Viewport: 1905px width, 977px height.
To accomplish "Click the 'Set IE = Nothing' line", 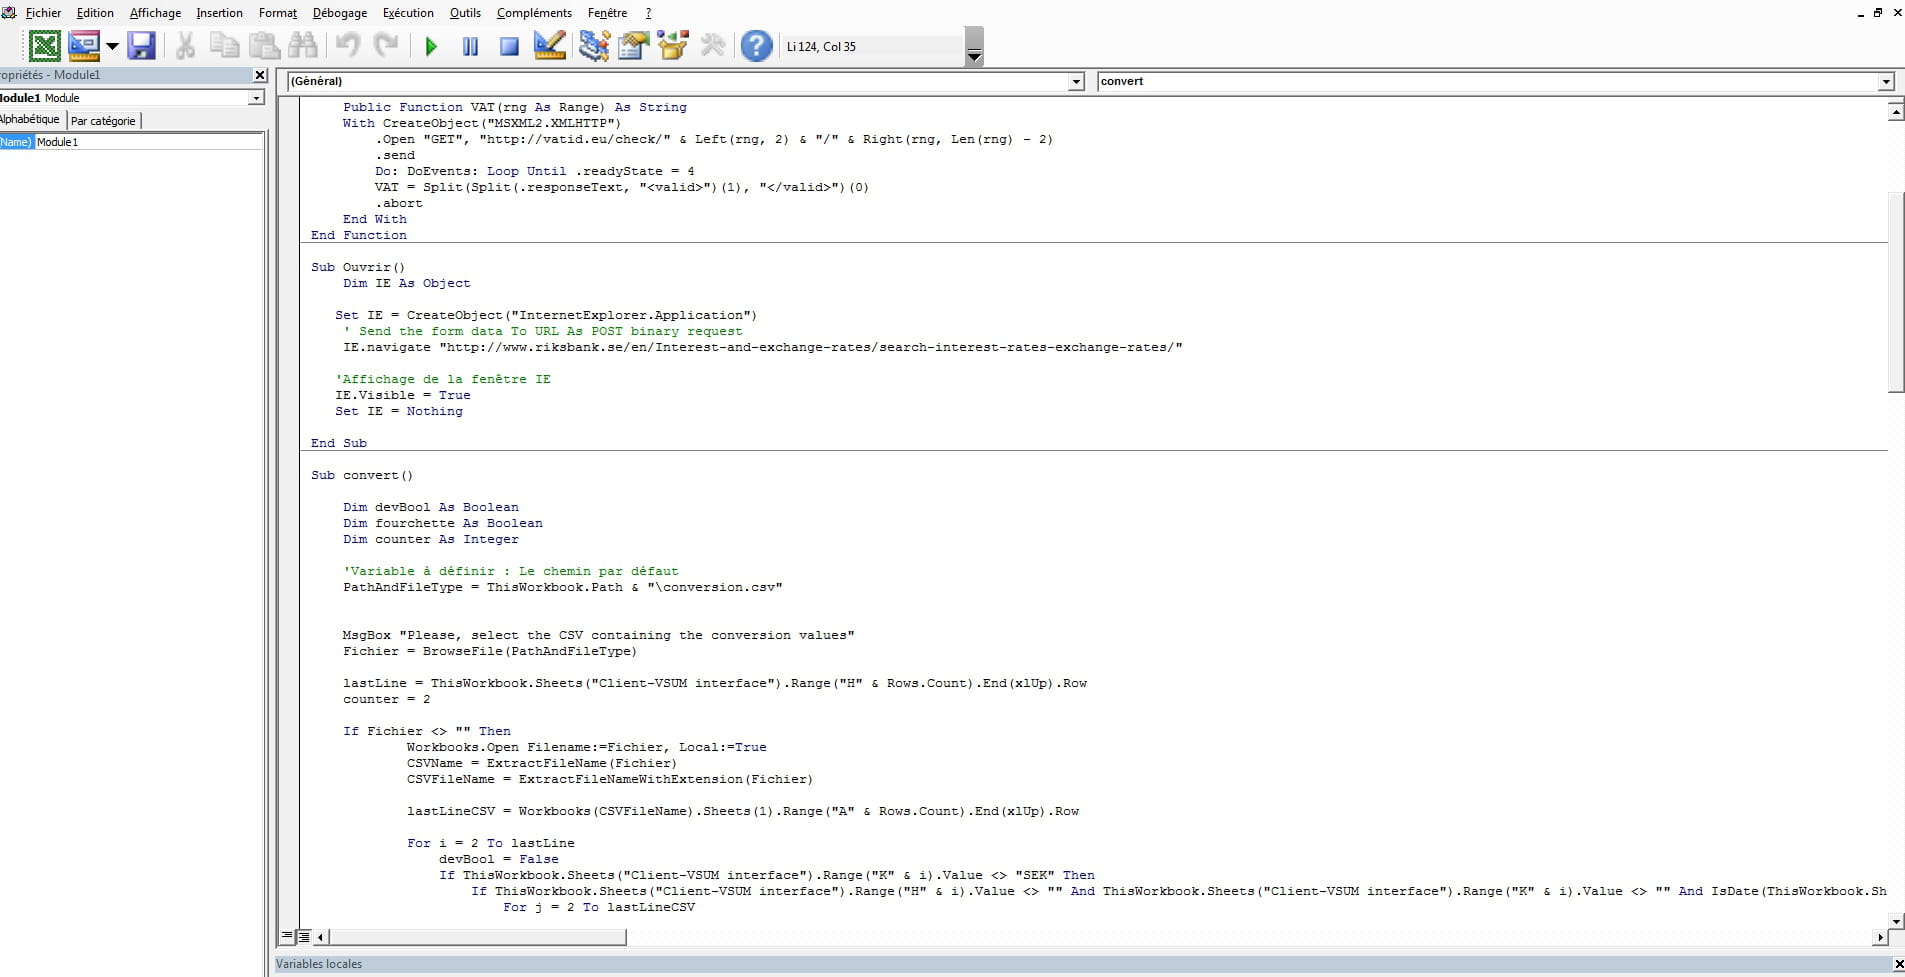I will (399, 411).
